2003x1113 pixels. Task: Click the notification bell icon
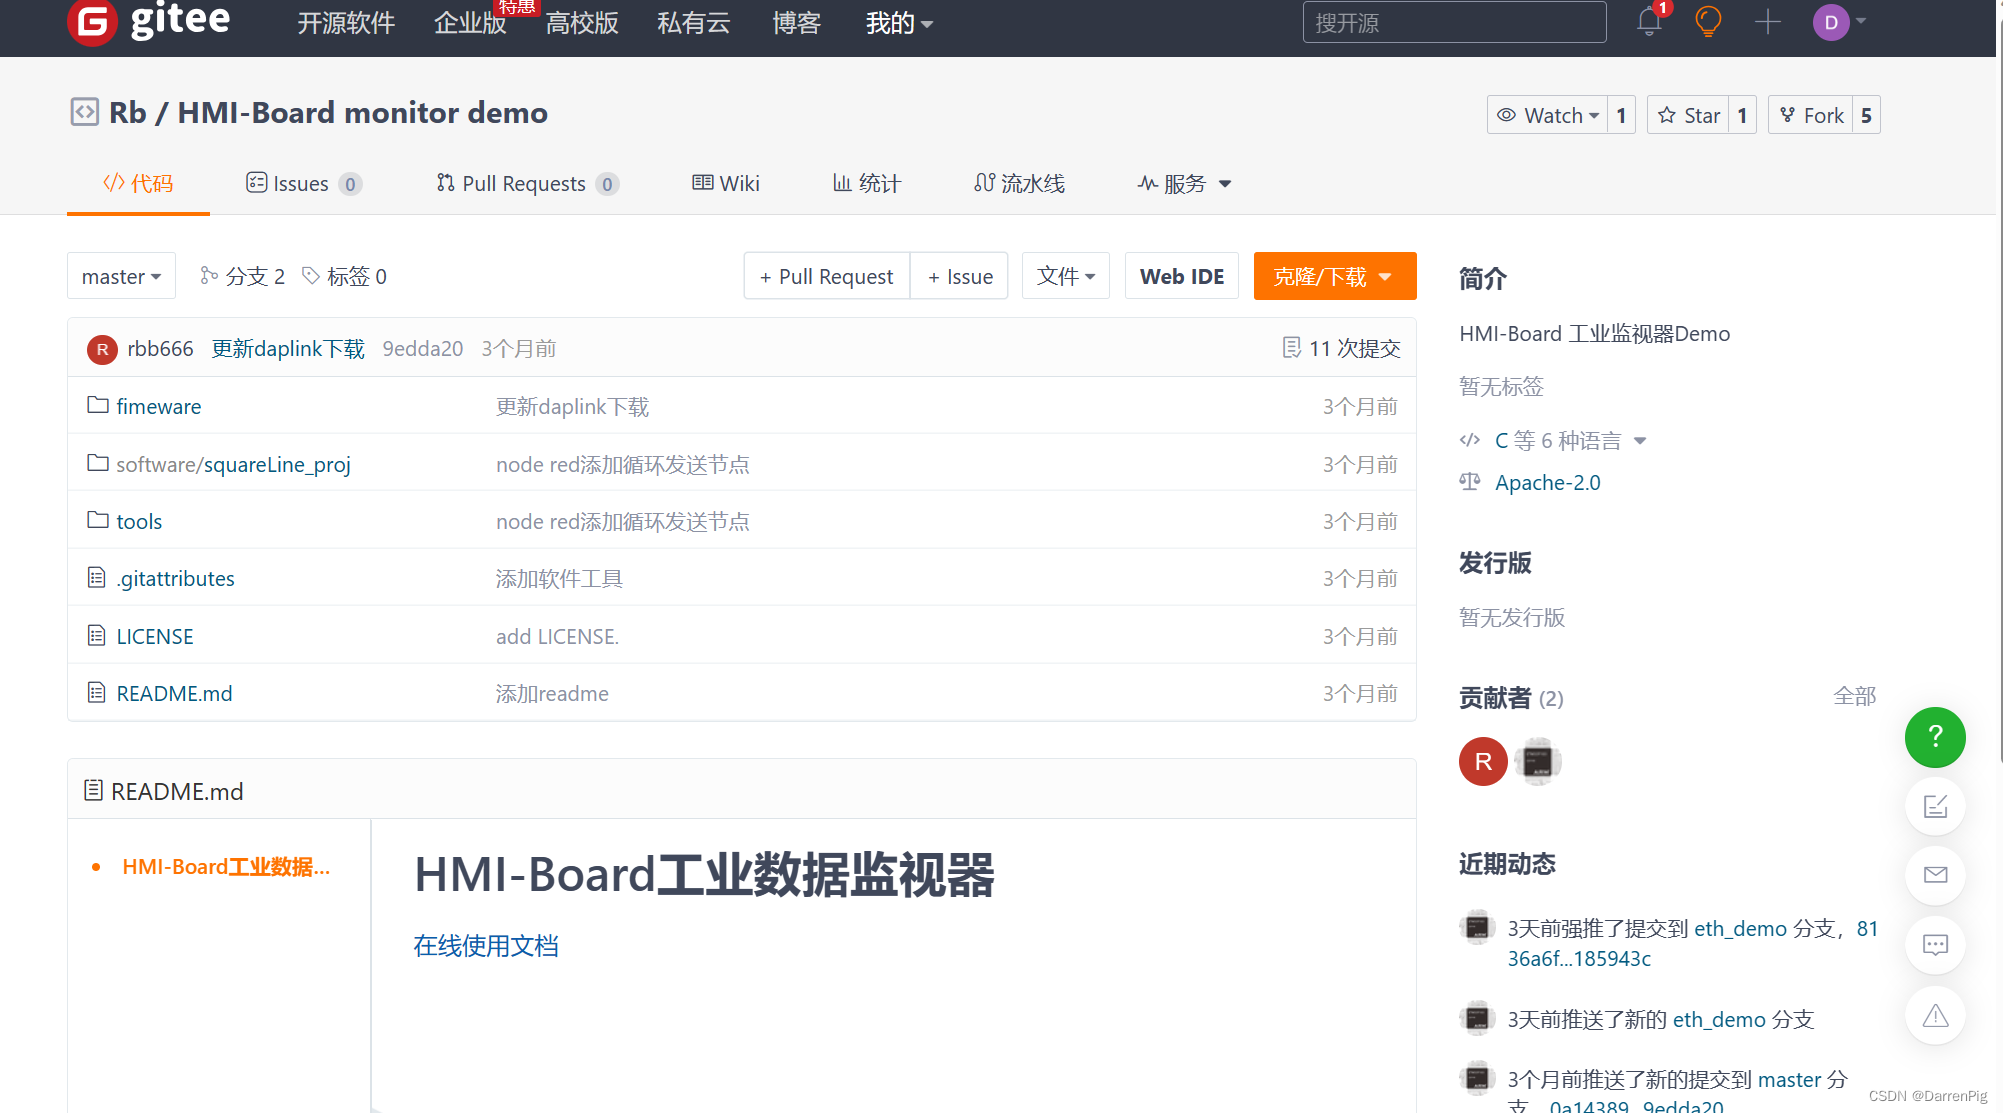[x=1649, y=22]
